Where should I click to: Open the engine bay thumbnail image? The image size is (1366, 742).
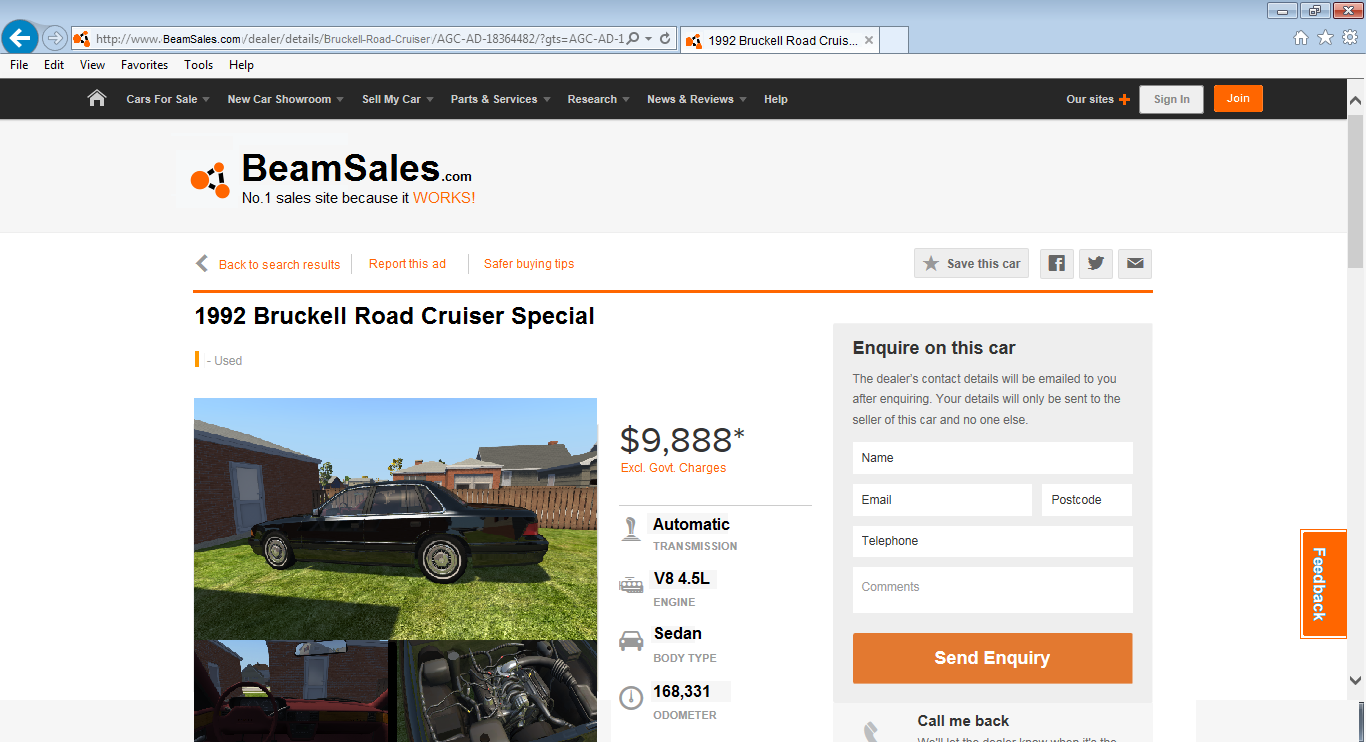(x=497, y=691)
